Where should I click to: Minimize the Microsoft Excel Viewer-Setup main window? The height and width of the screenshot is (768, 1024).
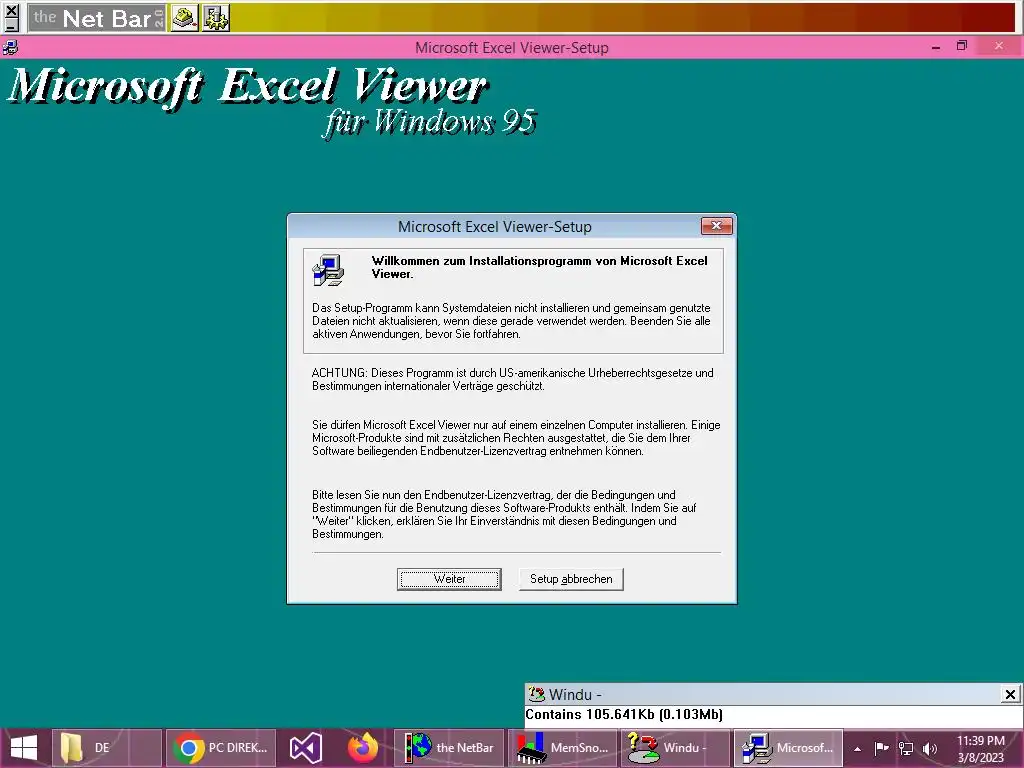[x=936, y=47]
